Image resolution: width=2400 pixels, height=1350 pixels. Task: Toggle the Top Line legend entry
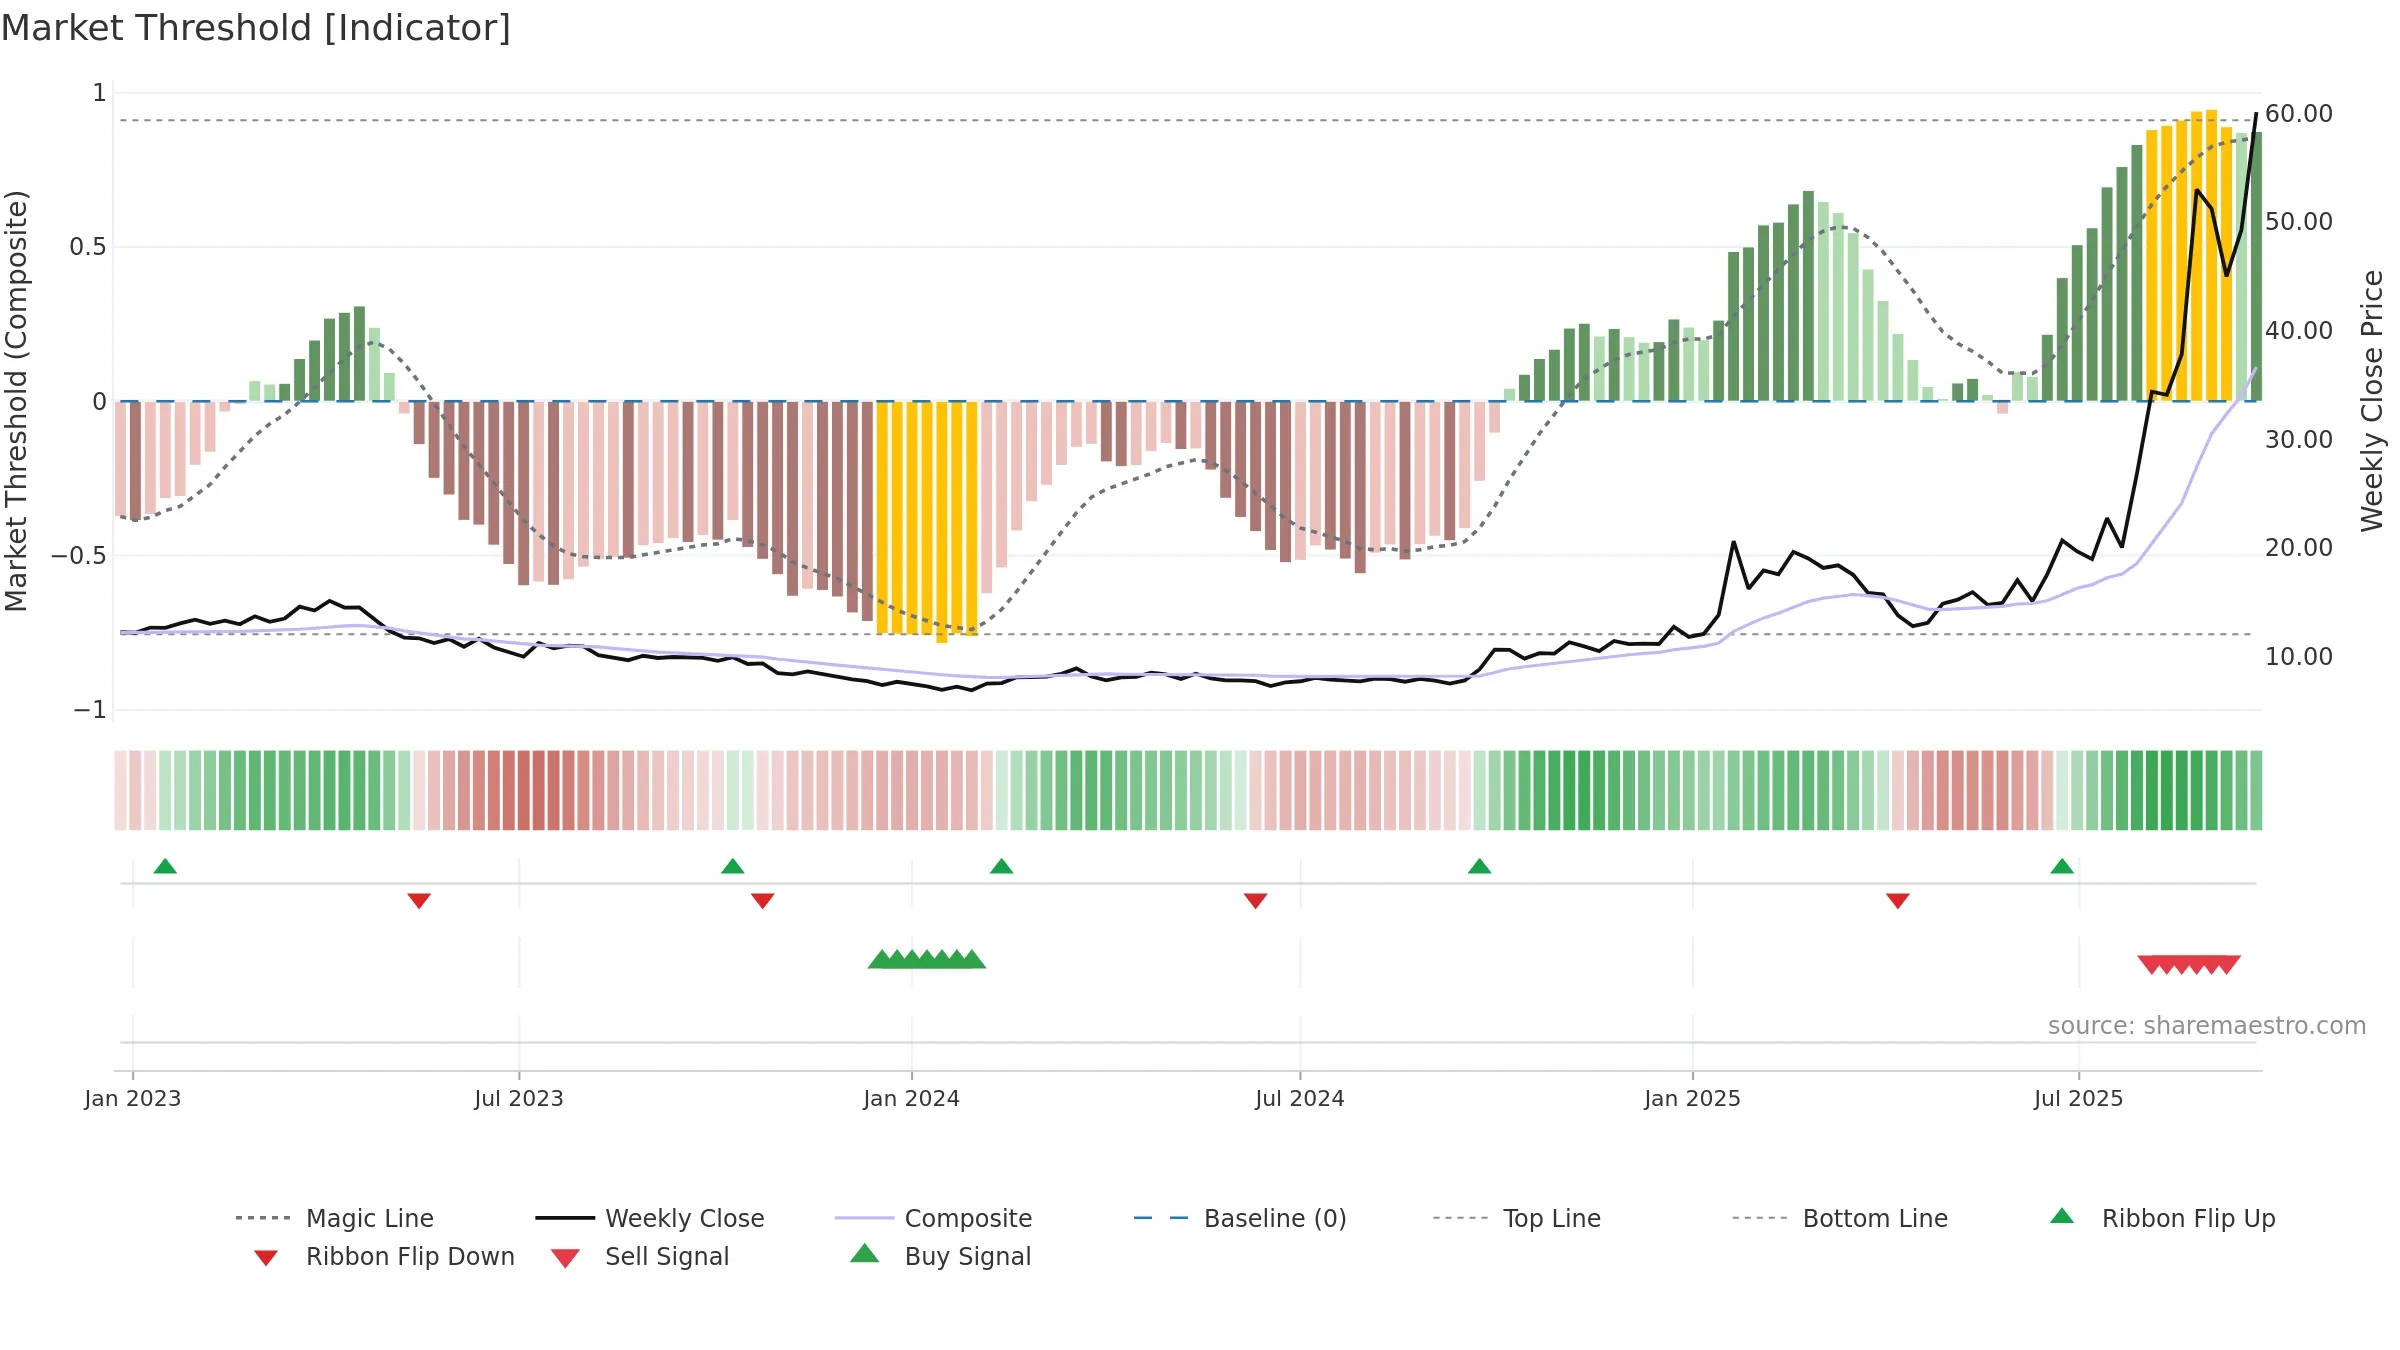tap(1517, 1218)
